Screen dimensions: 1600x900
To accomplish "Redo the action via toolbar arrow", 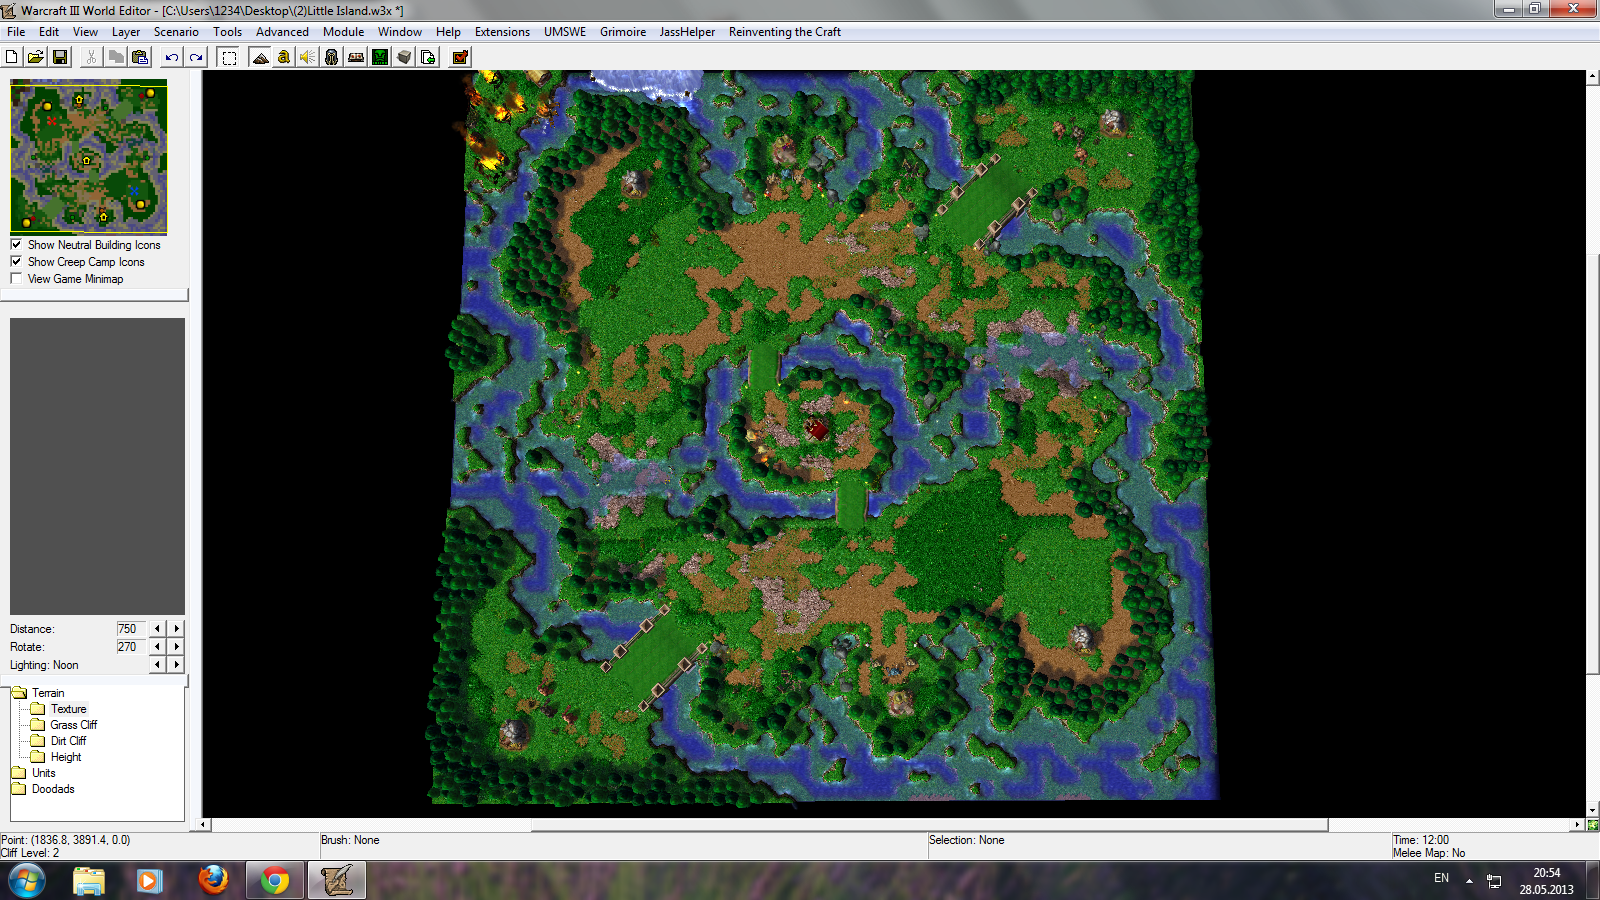I will (196, 57).
